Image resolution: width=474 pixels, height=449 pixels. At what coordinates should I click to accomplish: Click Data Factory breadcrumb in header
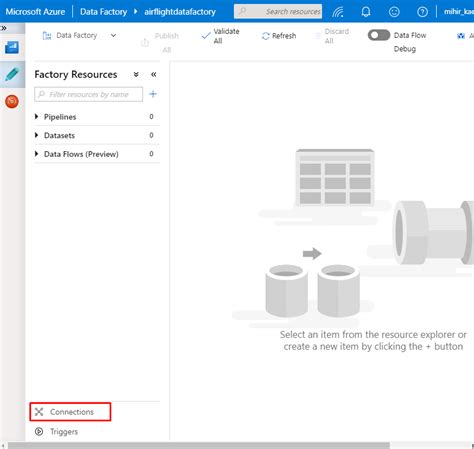104,12
